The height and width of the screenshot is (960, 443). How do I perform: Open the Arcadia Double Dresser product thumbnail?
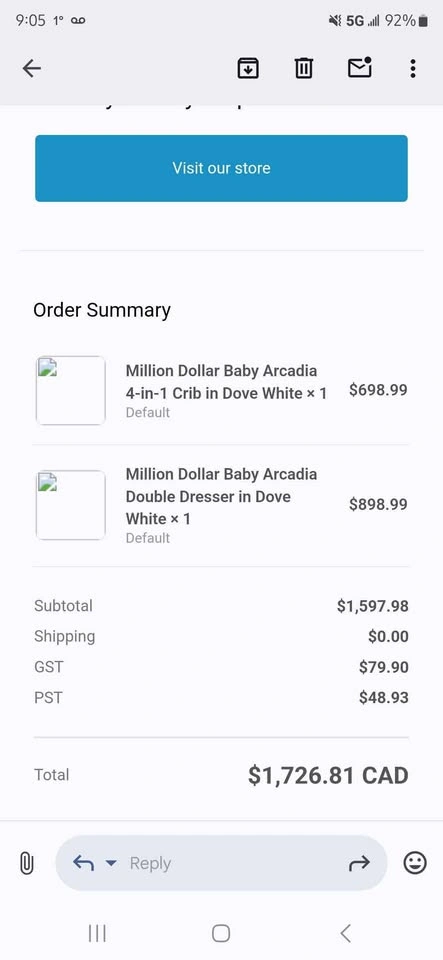pos(70,505)
